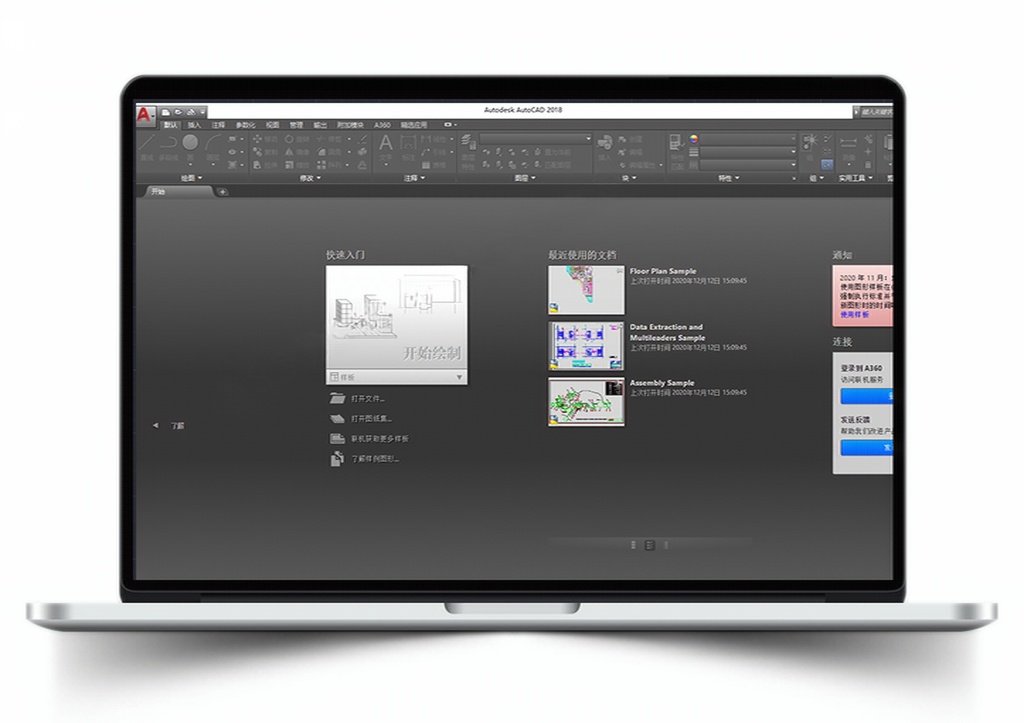Click the Group icon in the ribbon
This screenshot has height=723, width=1024.
coord(810,142)
